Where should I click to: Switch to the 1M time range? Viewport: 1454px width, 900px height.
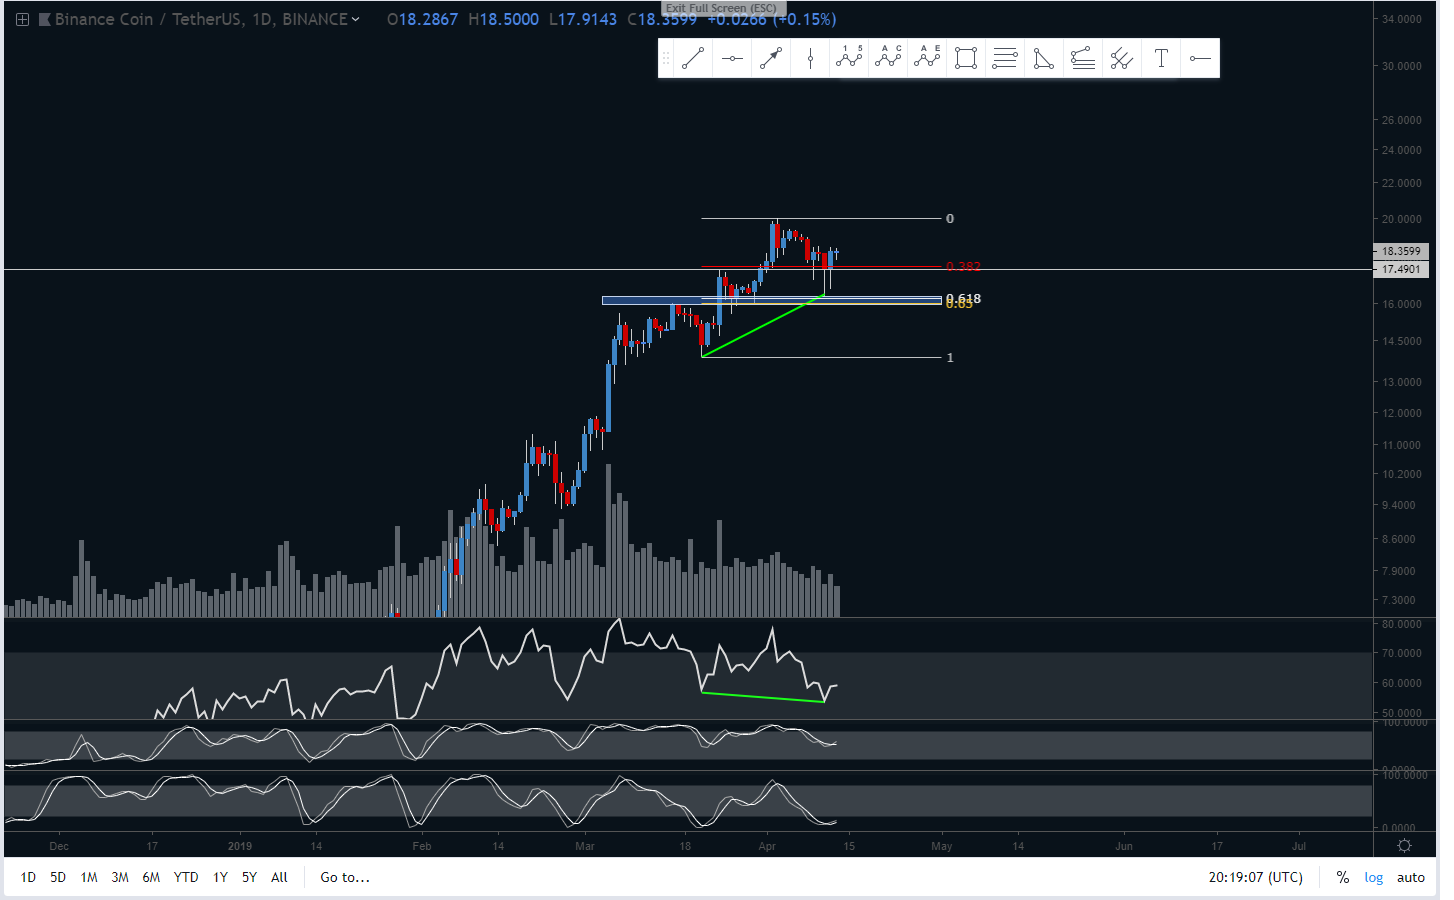click(x=89, y=877)
